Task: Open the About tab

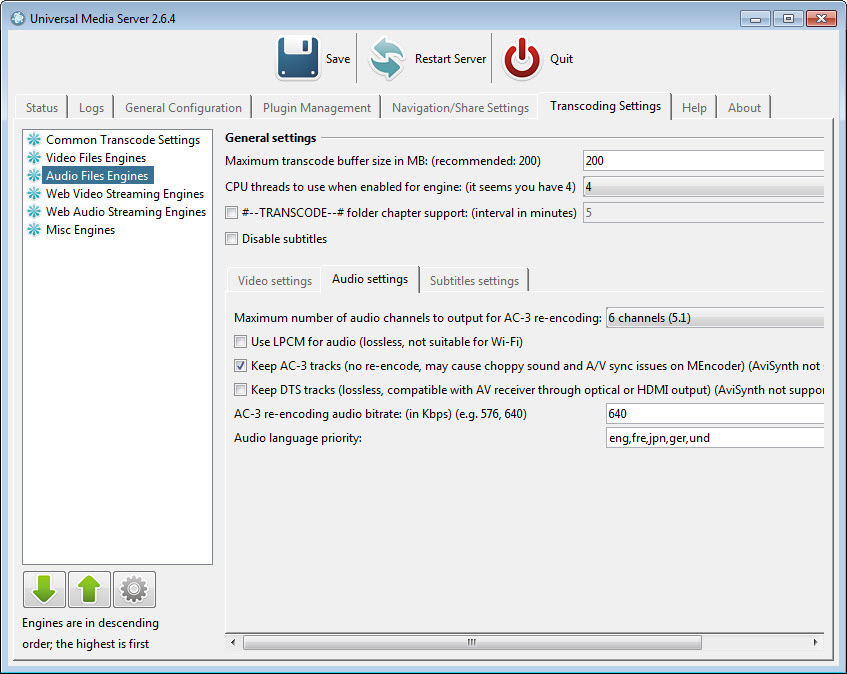Action: [x=744, y=107]
